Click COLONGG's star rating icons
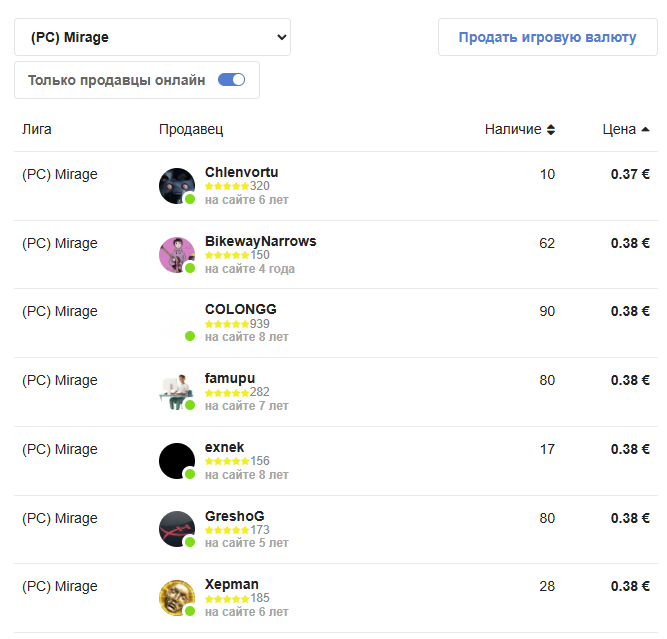667x639 pixels. coord(227,324)
